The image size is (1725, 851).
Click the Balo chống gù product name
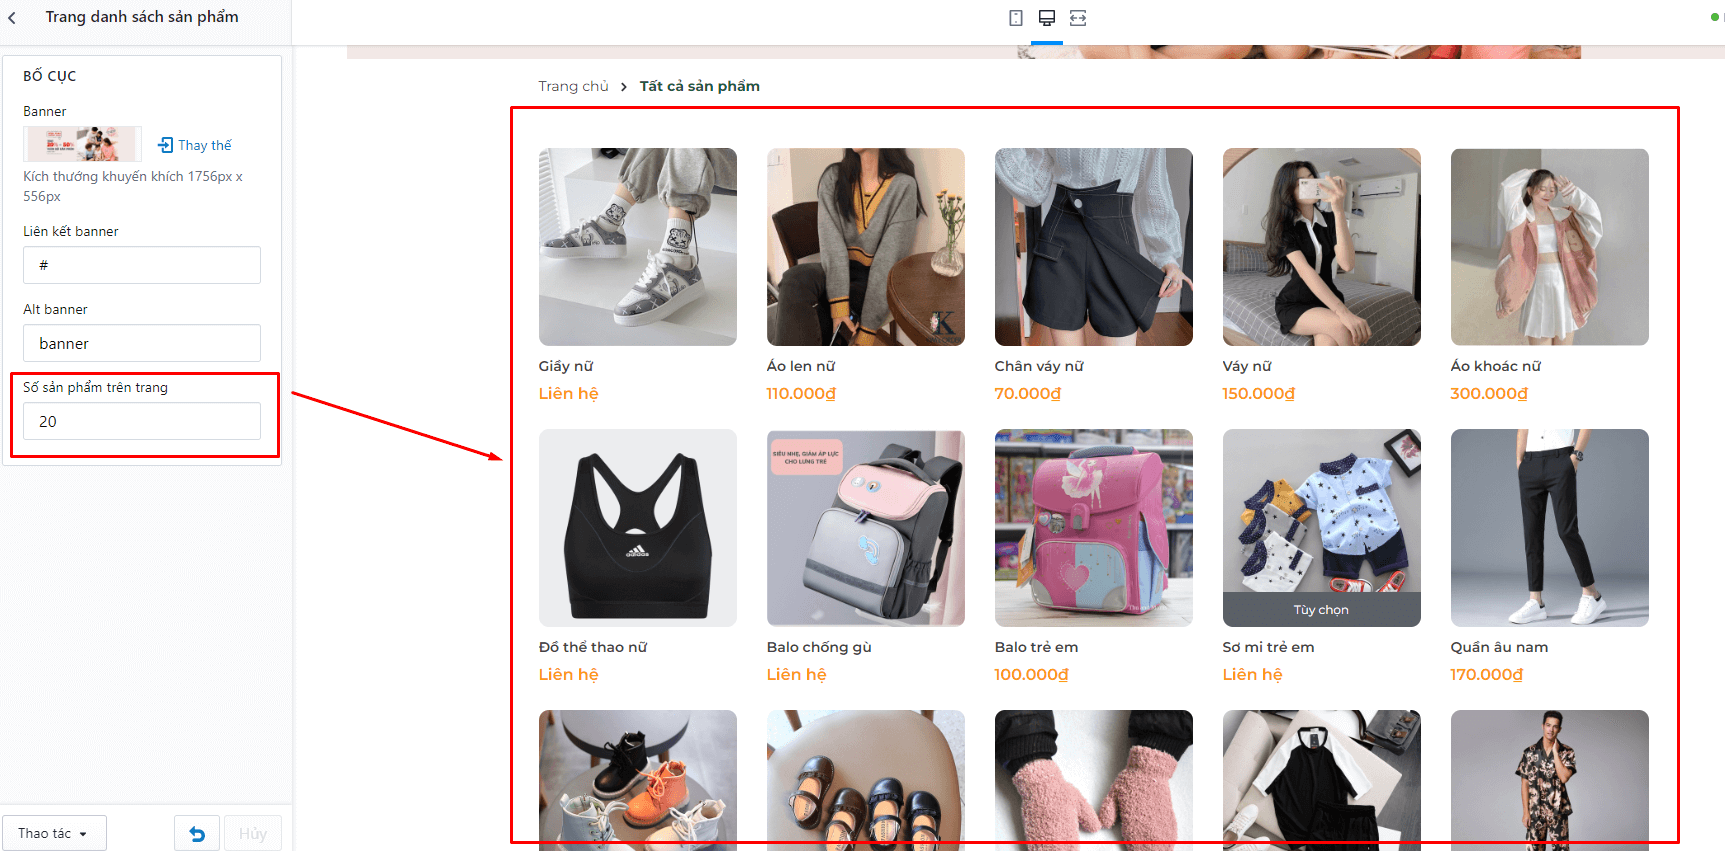[819, 647]
